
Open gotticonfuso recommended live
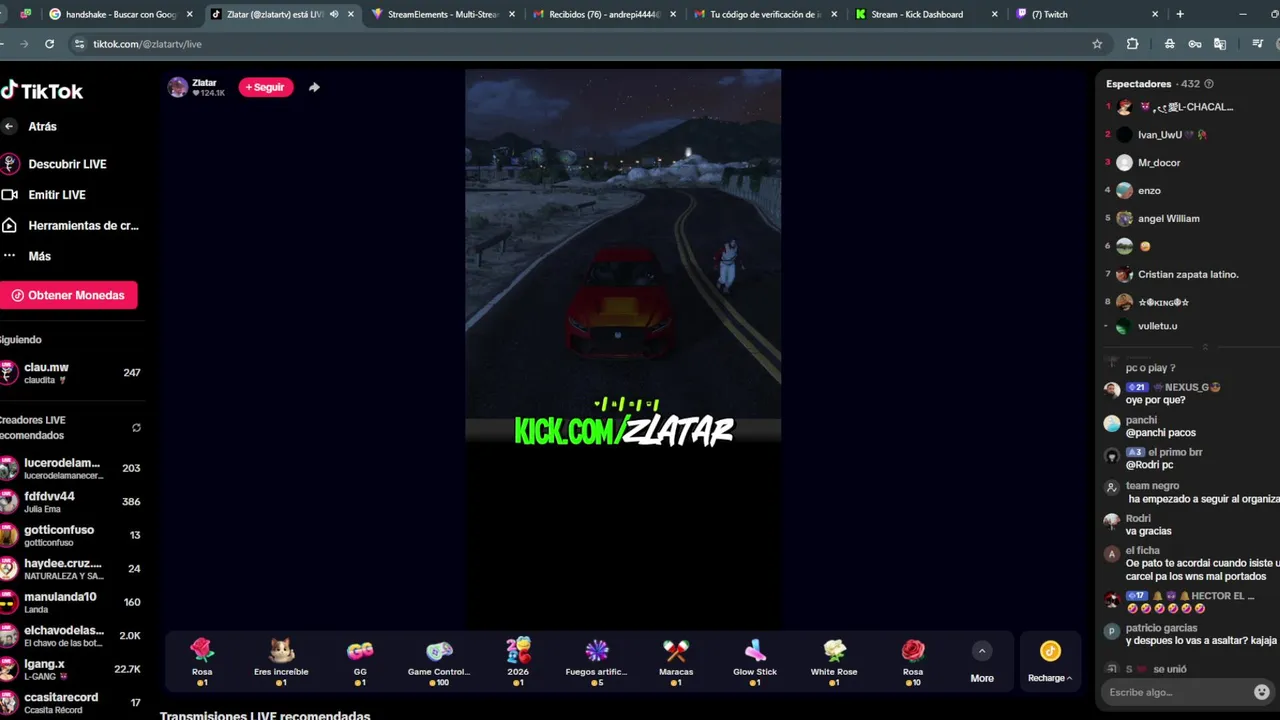point(70,536)
